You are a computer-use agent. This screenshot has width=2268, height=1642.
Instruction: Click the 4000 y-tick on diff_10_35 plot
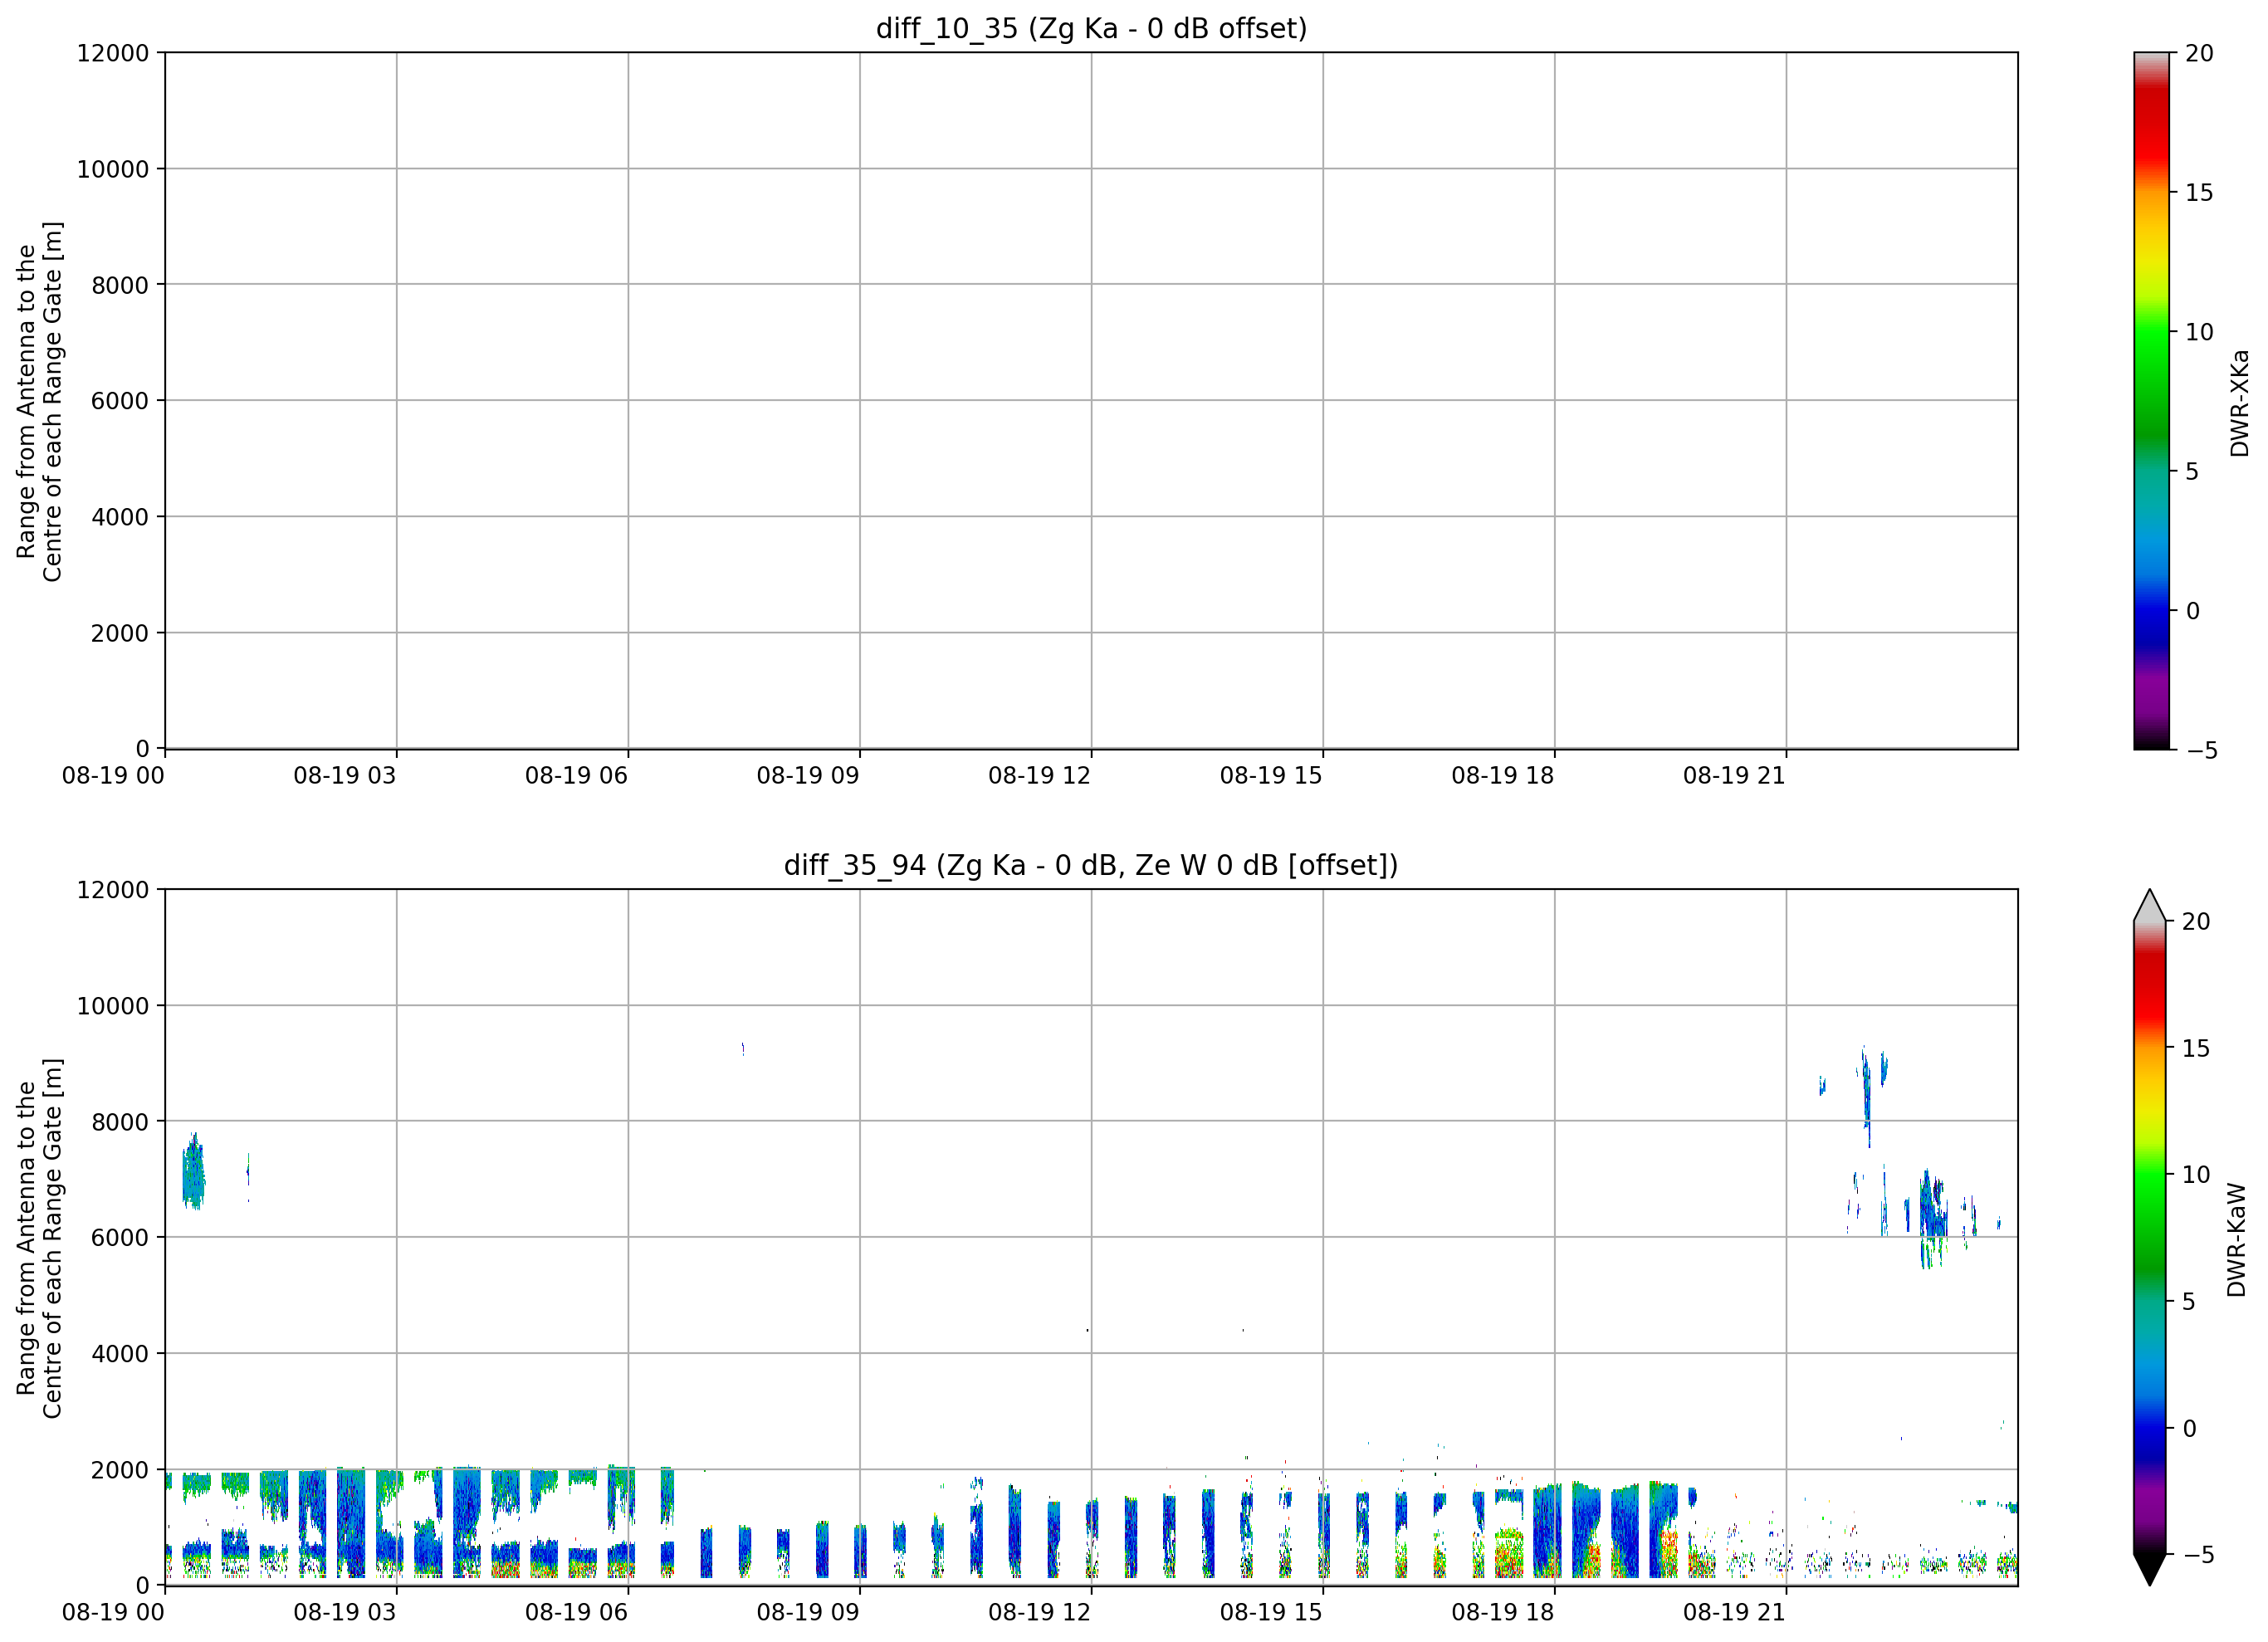point(120,517)
